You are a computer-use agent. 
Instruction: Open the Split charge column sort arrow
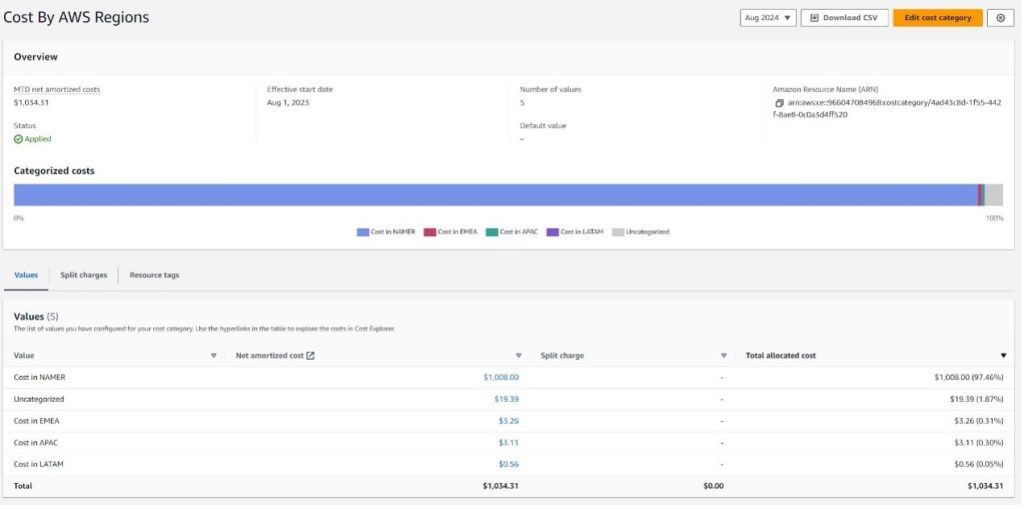click(x=724, y=355)
